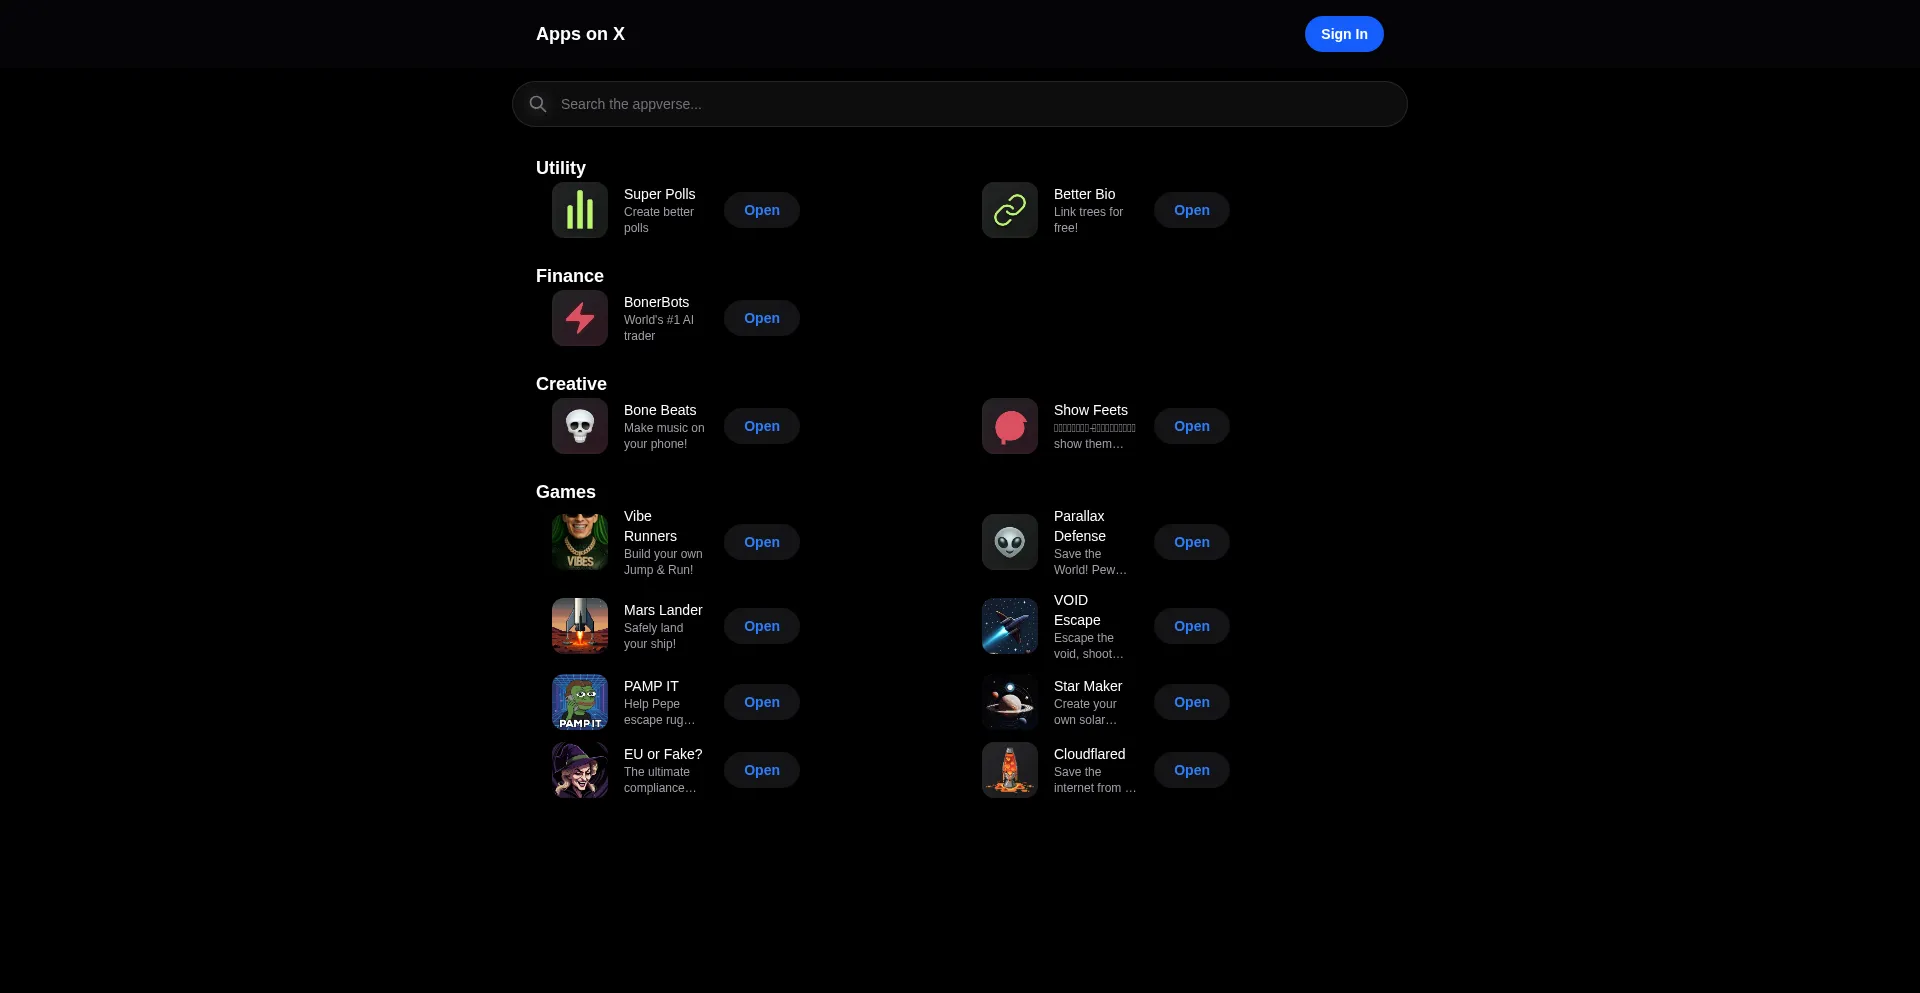This screenshot has height=993, width=1920.
Task: Click the Star Maker planet icon
Action: tap(1010, 702)
